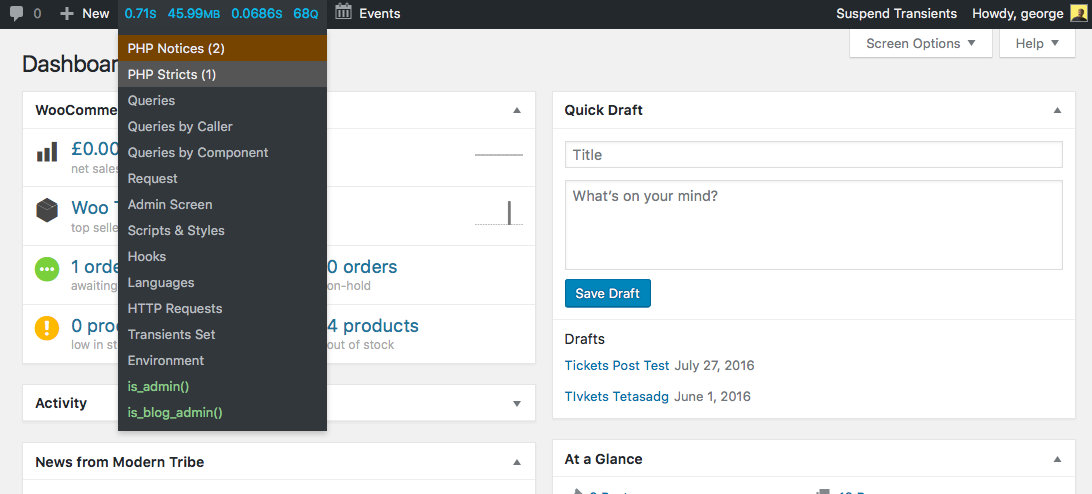Viewport: 1092px width, 494px height.
Task: Focus the draft Title input field
Action: coord(813,155)
